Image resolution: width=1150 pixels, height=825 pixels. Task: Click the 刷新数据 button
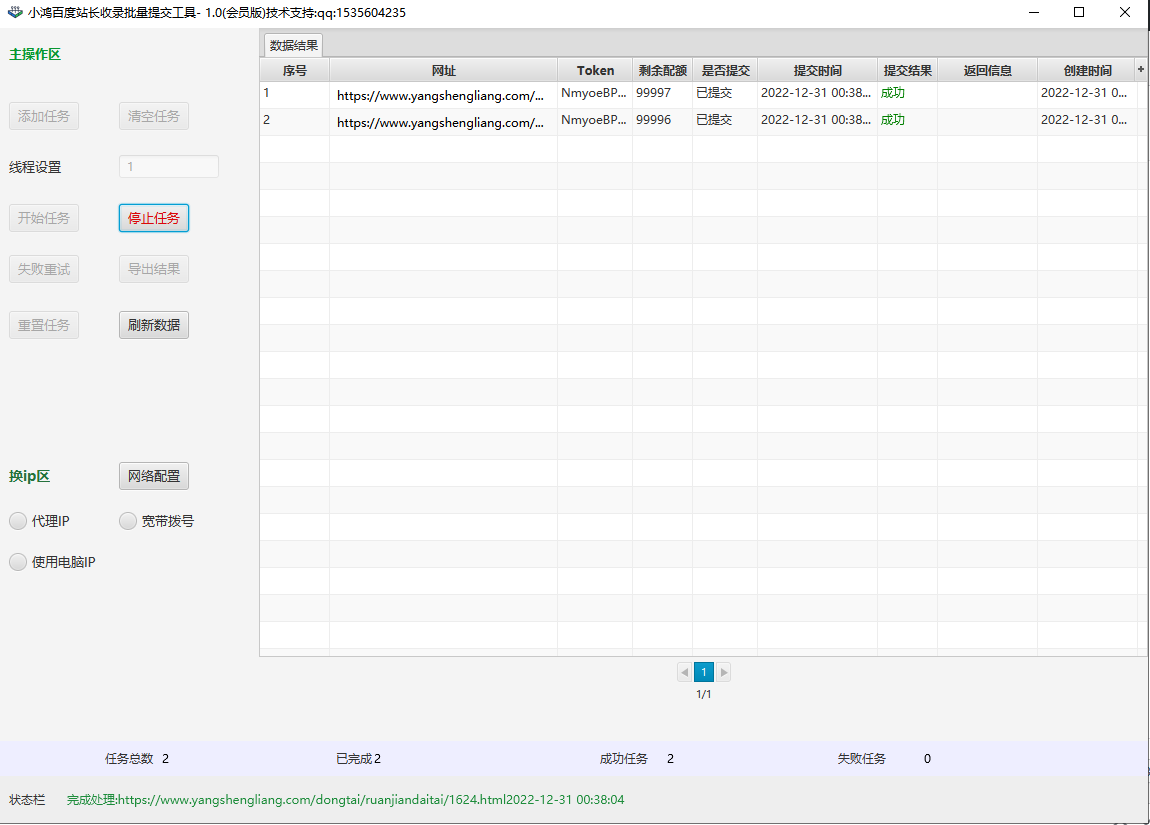pos(154,325)
